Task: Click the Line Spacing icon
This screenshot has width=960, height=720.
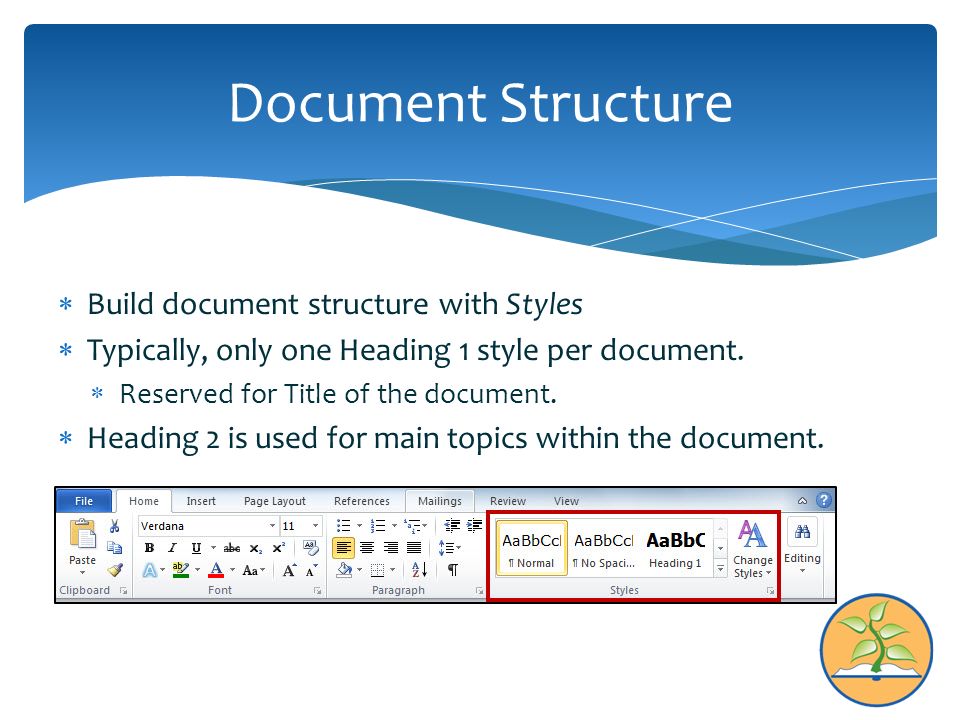Action: click(x=446, y=548)
